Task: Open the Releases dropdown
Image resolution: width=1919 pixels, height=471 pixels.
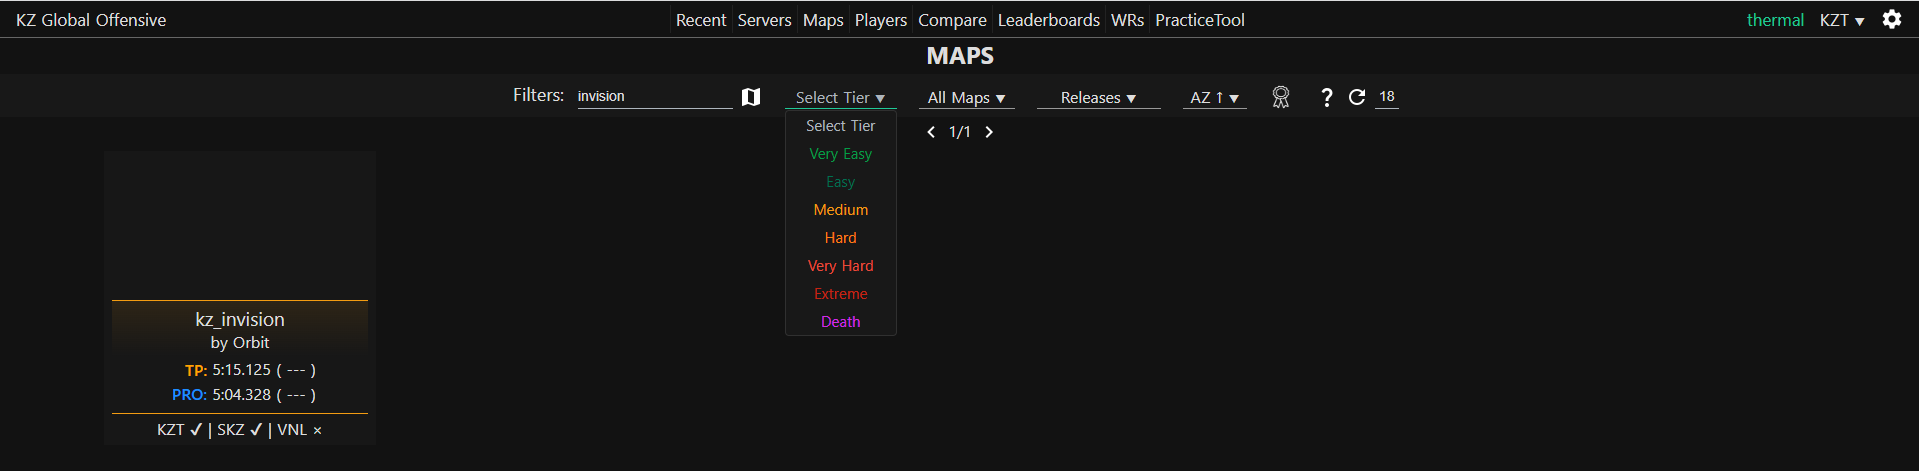Action: pos(1098,97)
